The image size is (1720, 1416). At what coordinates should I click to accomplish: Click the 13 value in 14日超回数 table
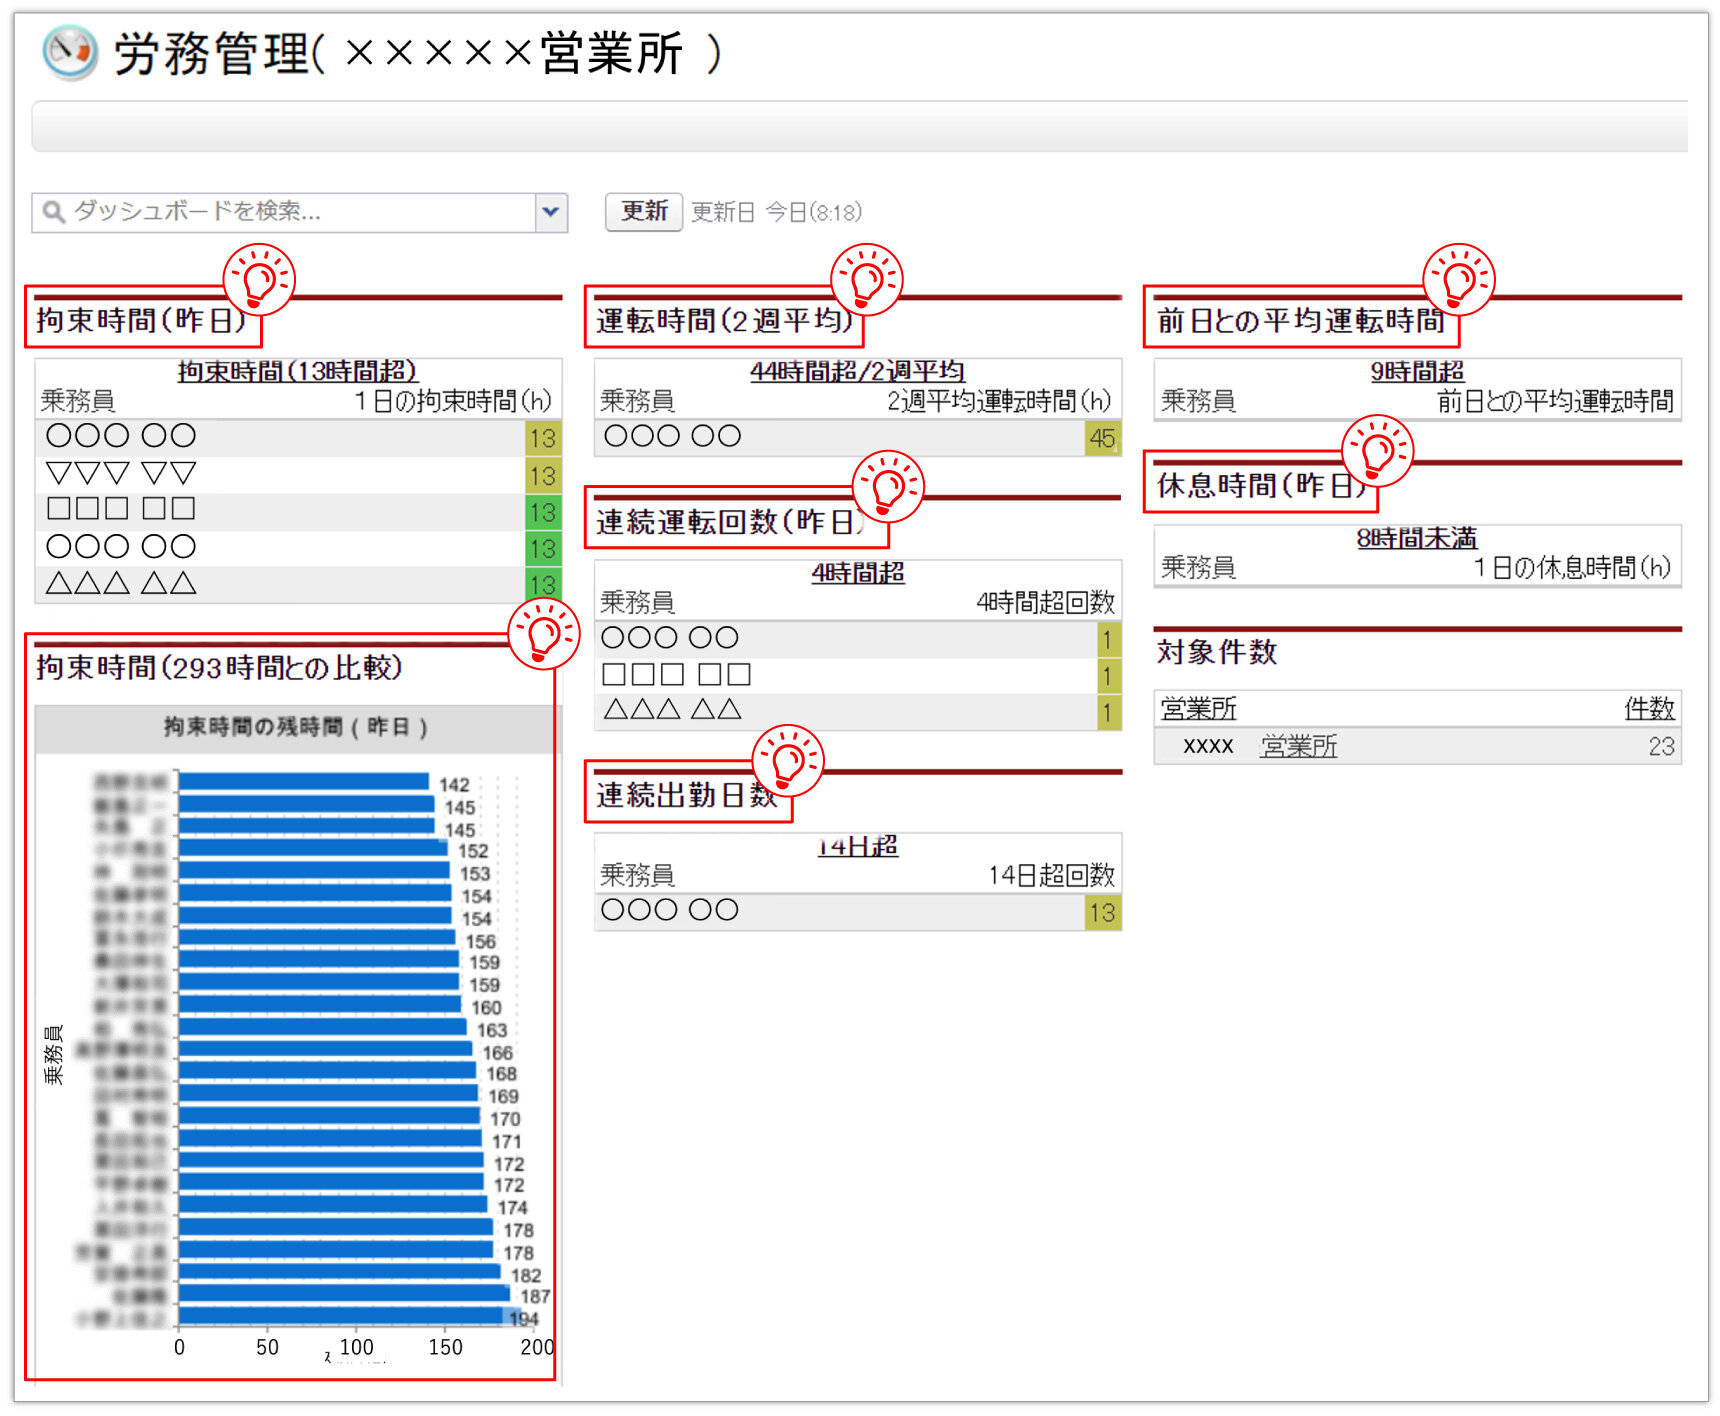pos(1102,912)
